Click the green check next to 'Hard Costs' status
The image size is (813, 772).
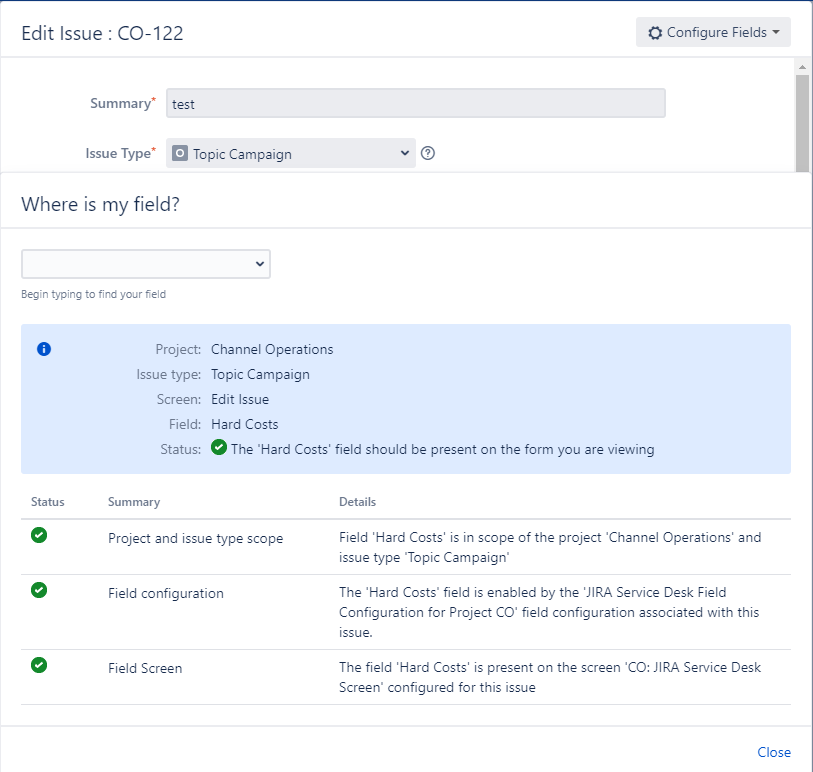(219, 447)
